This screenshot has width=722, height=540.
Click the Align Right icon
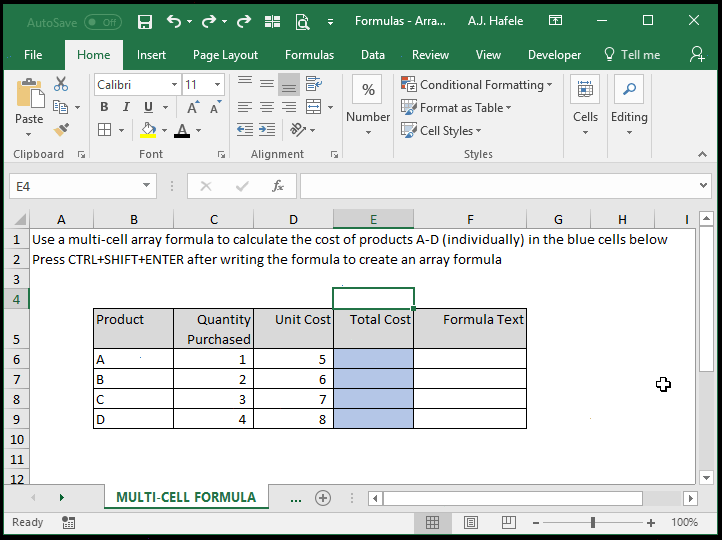[x=289, y=107]
